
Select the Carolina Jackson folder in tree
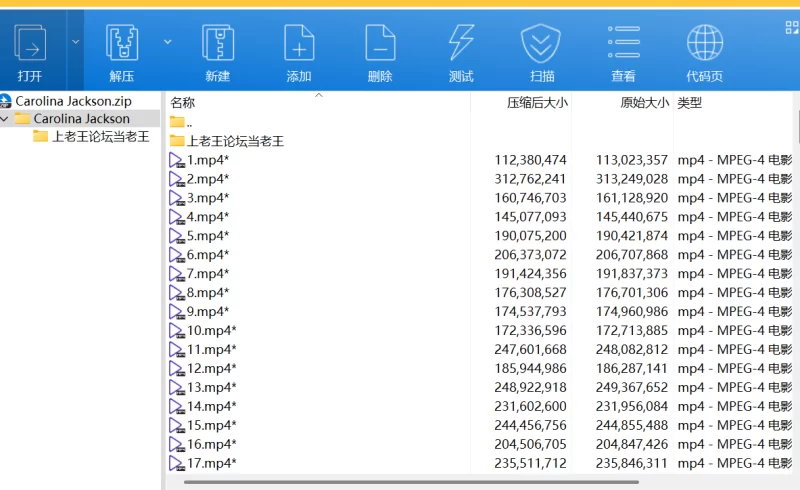click(81, 118)
